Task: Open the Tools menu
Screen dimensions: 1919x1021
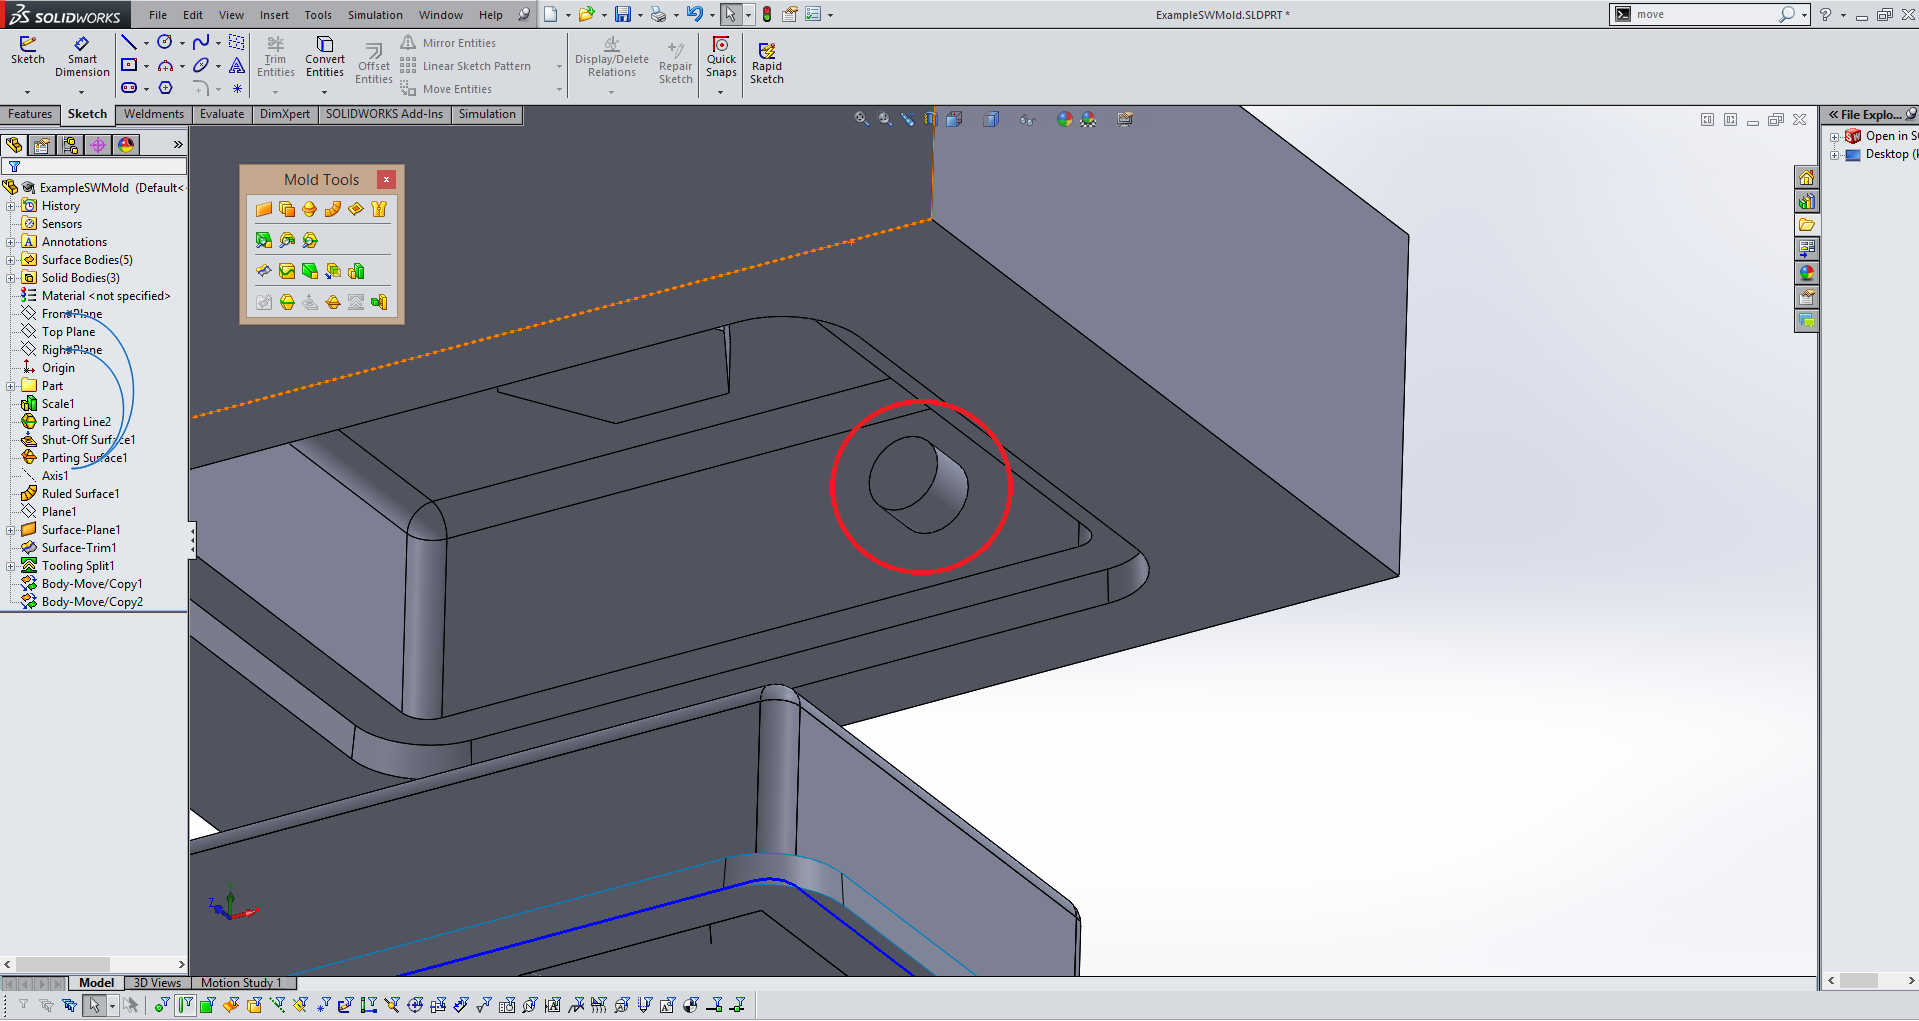Action: click(318, 15)
